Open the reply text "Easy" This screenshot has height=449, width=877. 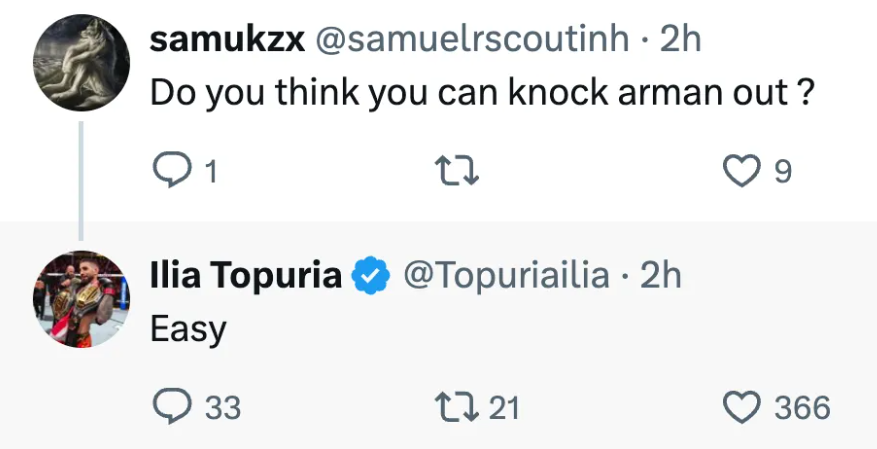point(188,328)
